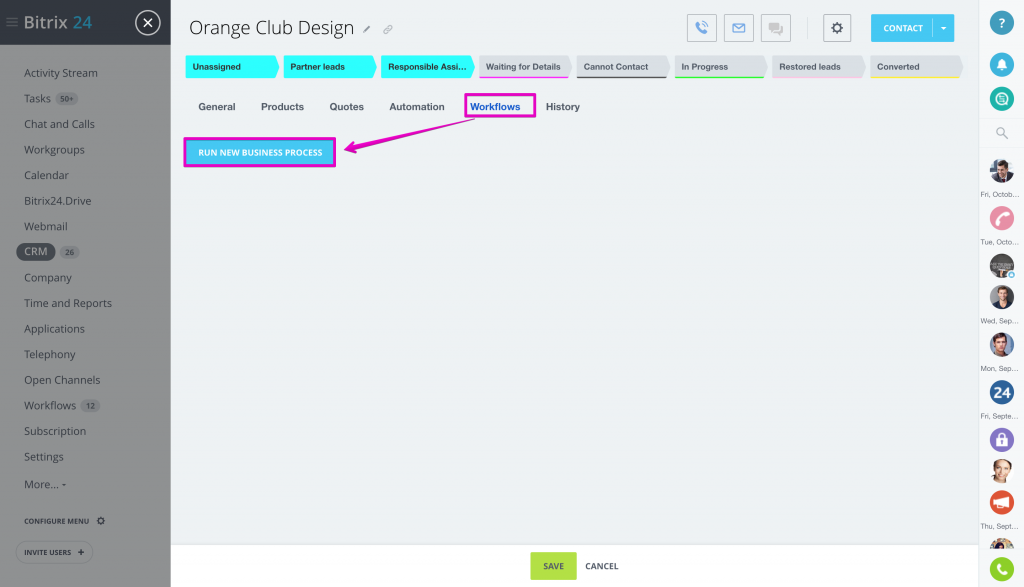Go to Subscription
1024x587 pixels.
[55, 431]
